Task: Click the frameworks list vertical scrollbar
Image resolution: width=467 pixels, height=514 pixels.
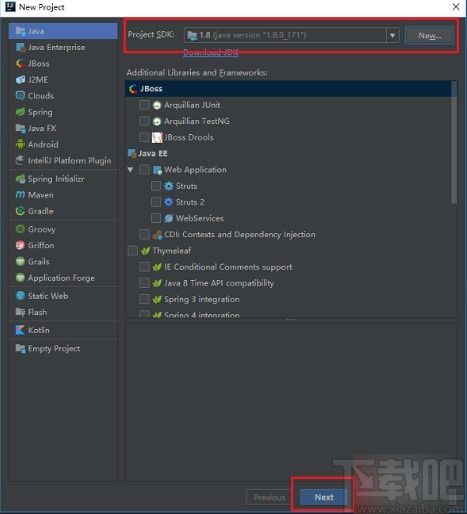Action: [x=454, y=143]
